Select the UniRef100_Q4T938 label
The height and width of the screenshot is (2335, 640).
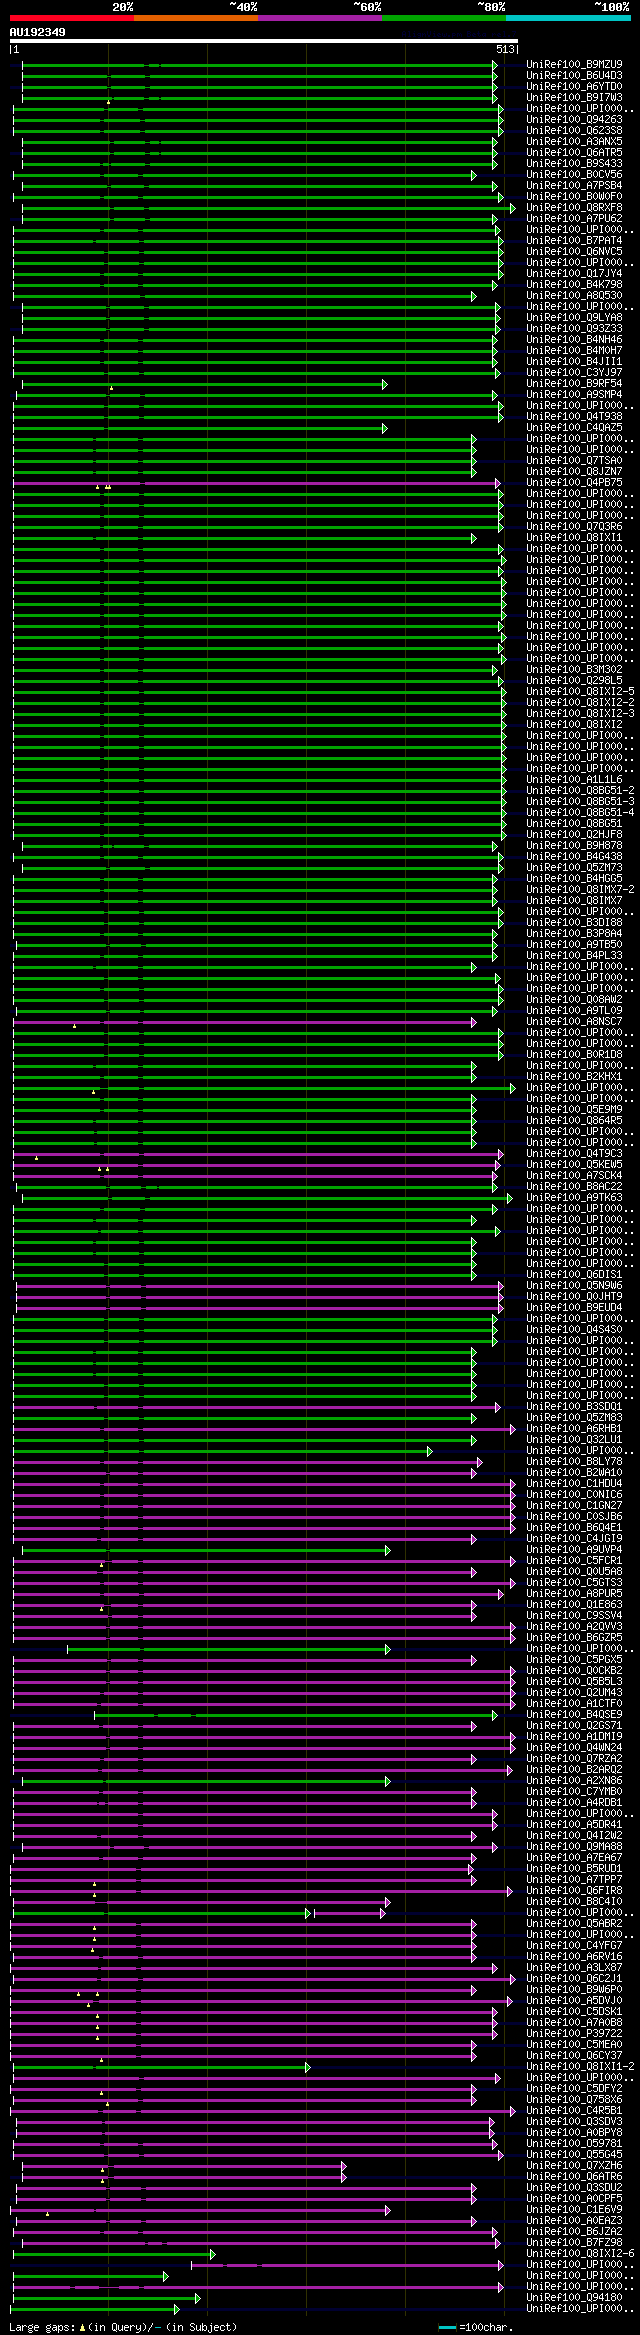tap(574, 417)
